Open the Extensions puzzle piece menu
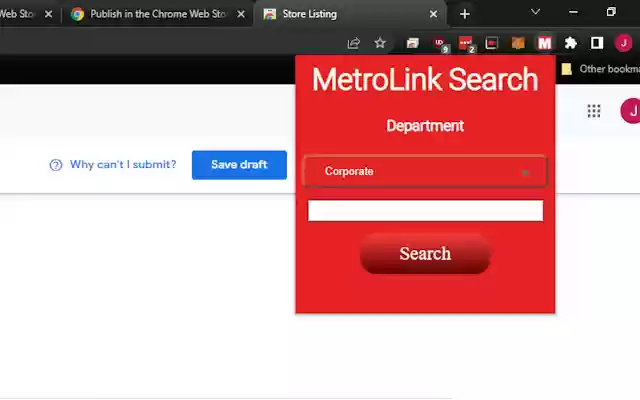Screen dimensions: 640x400 click(571, 43)
